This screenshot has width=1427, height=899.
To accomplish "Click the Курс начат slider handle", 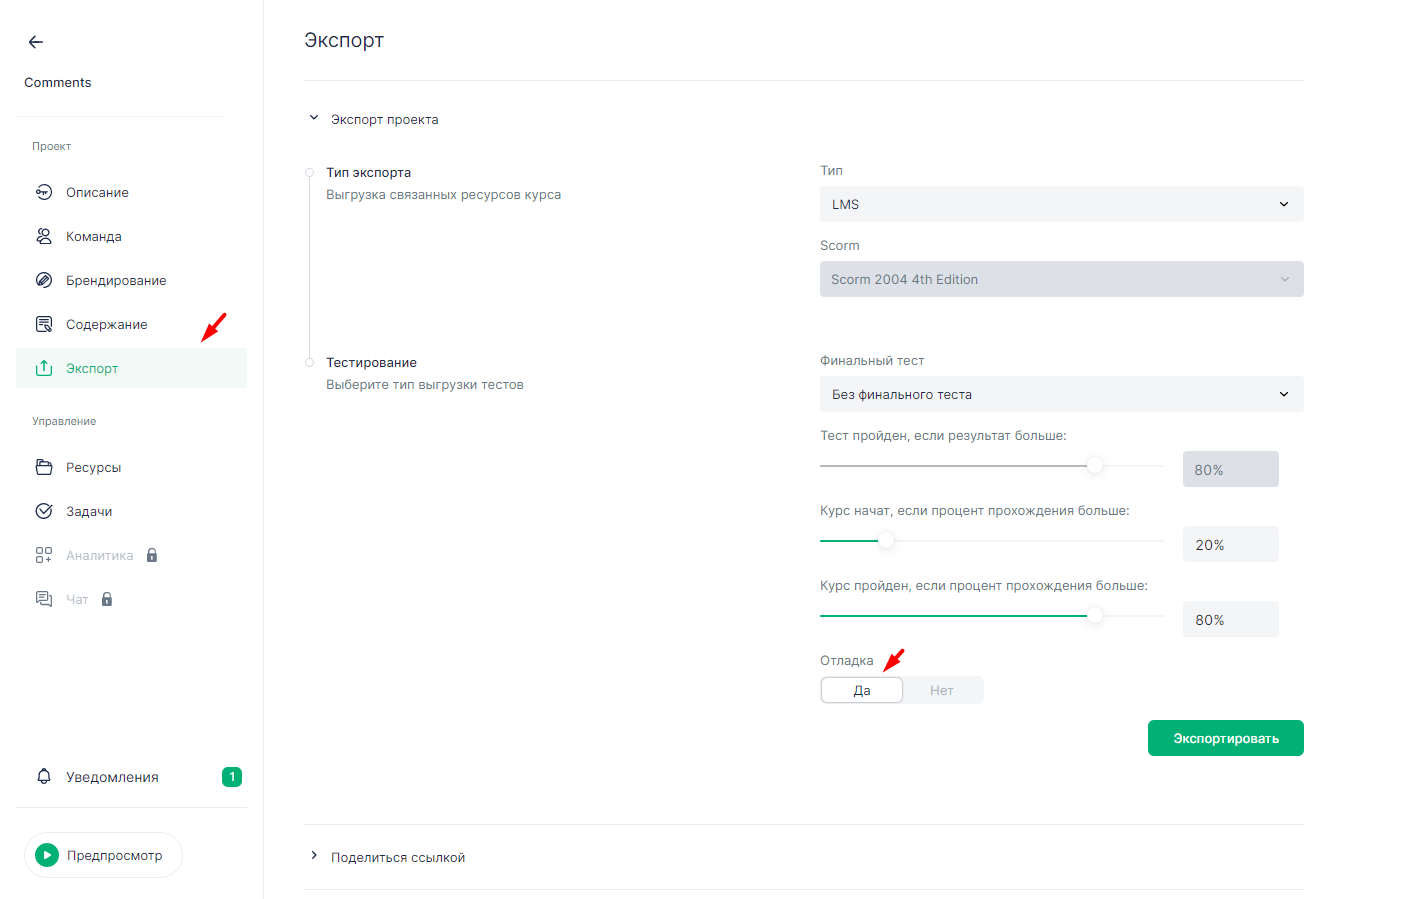I will (886, 541).
